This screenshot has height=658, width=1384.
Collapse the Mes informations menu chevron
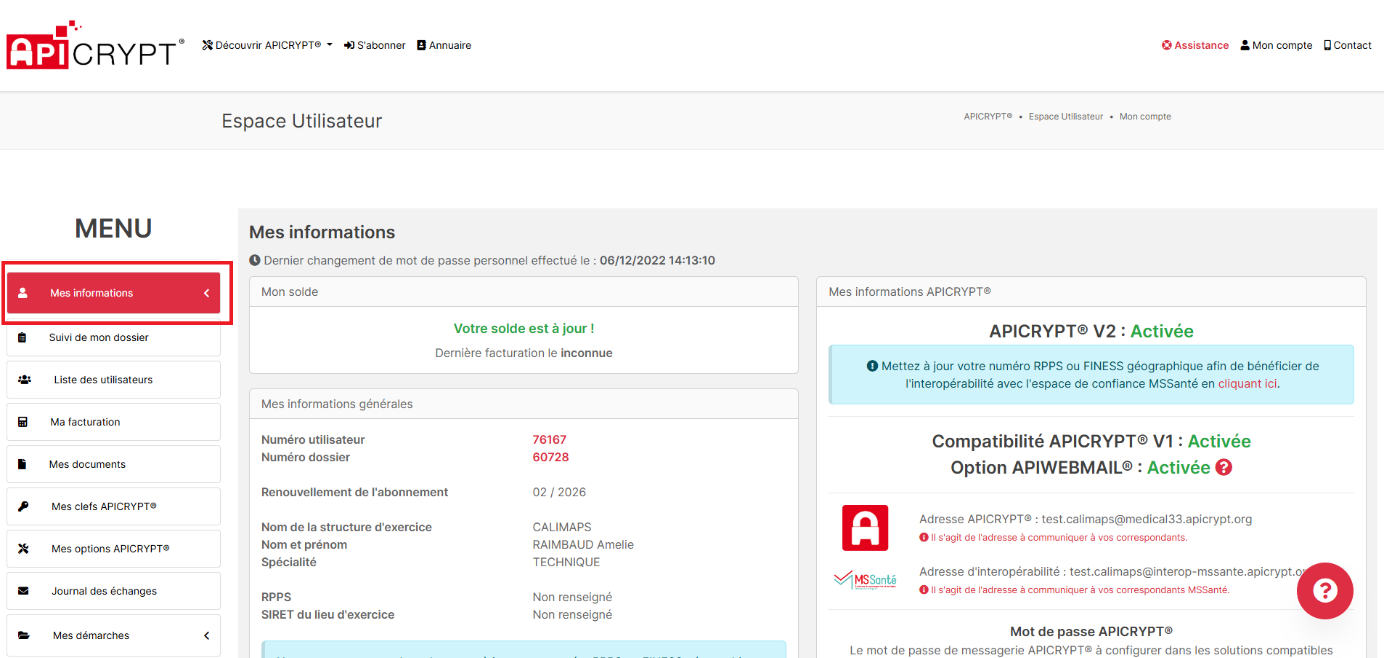206,293
